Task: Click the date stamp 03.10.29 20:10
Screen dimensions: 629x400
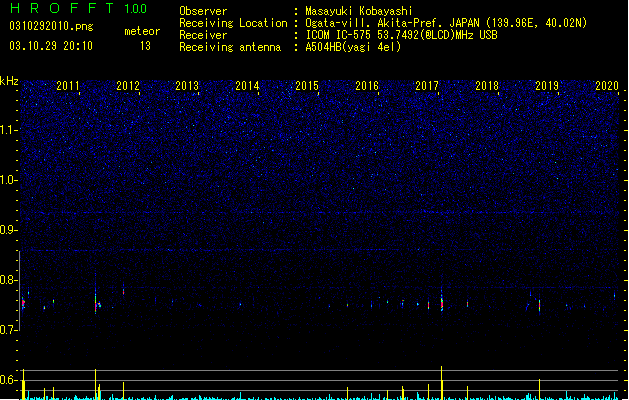Action: pos(51,46)
